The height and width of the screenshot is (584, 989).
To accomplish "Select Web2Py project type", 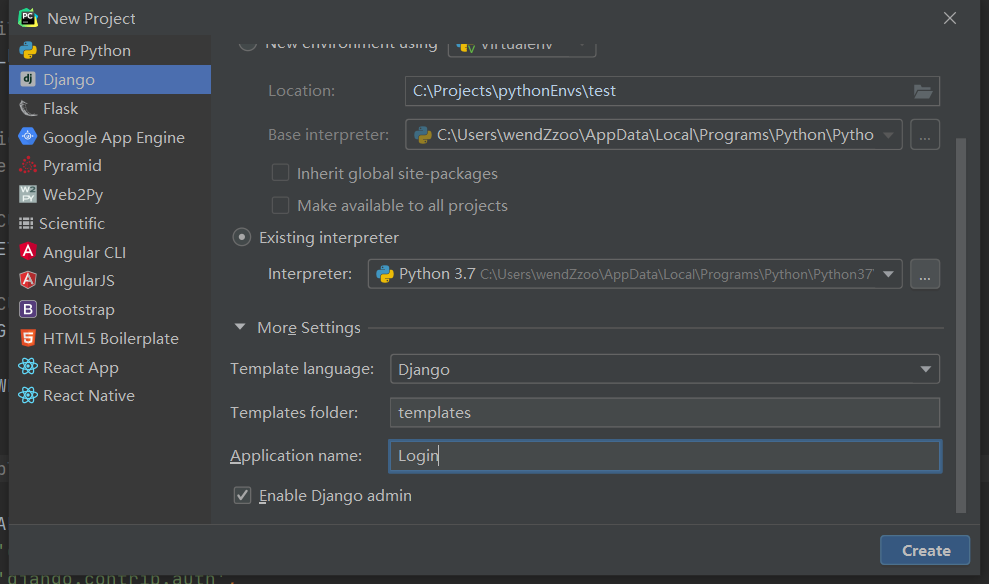I will (110, 194).
